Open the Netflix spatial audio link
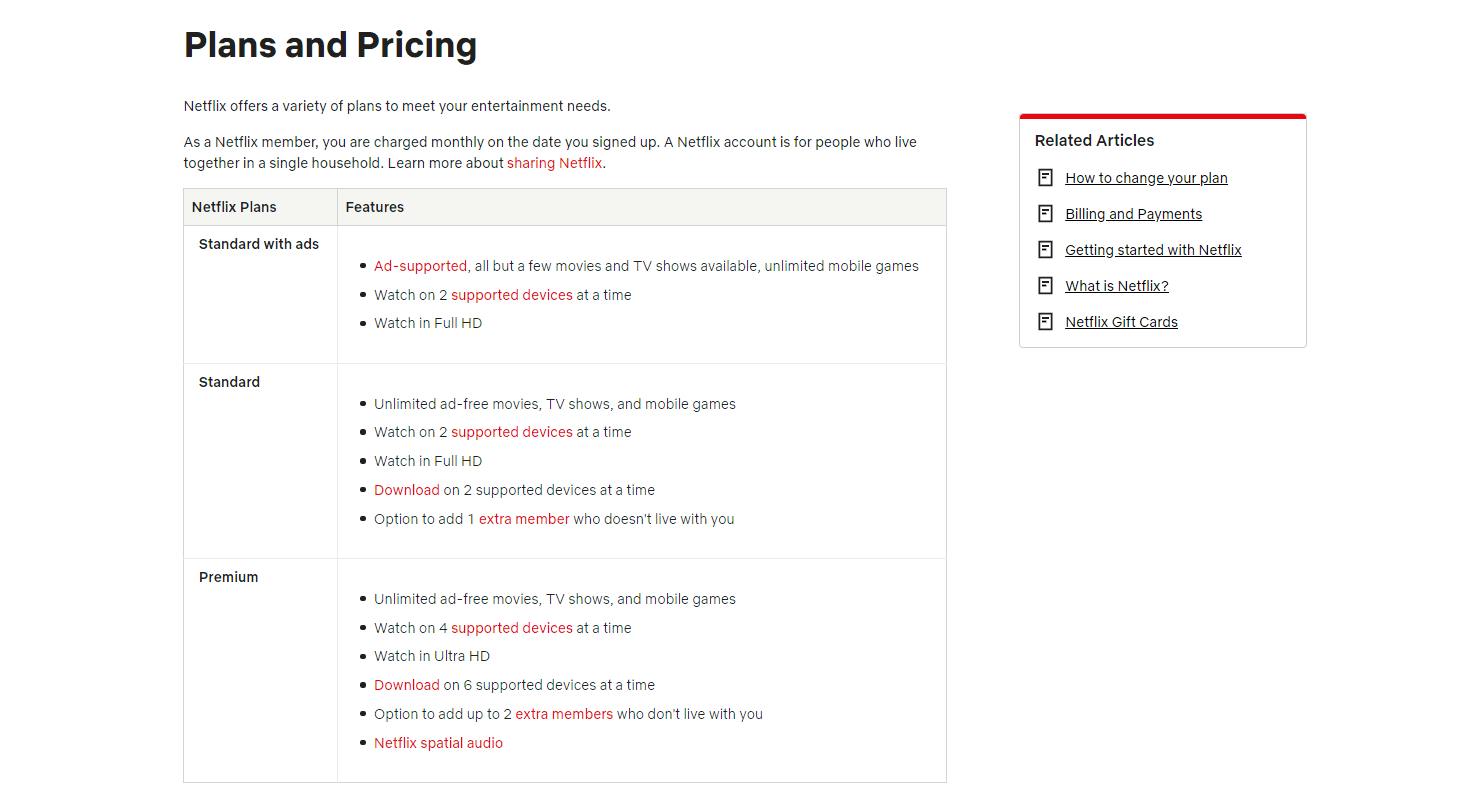The height and width of the screenshot is (806, 1465). coord(438,743)
